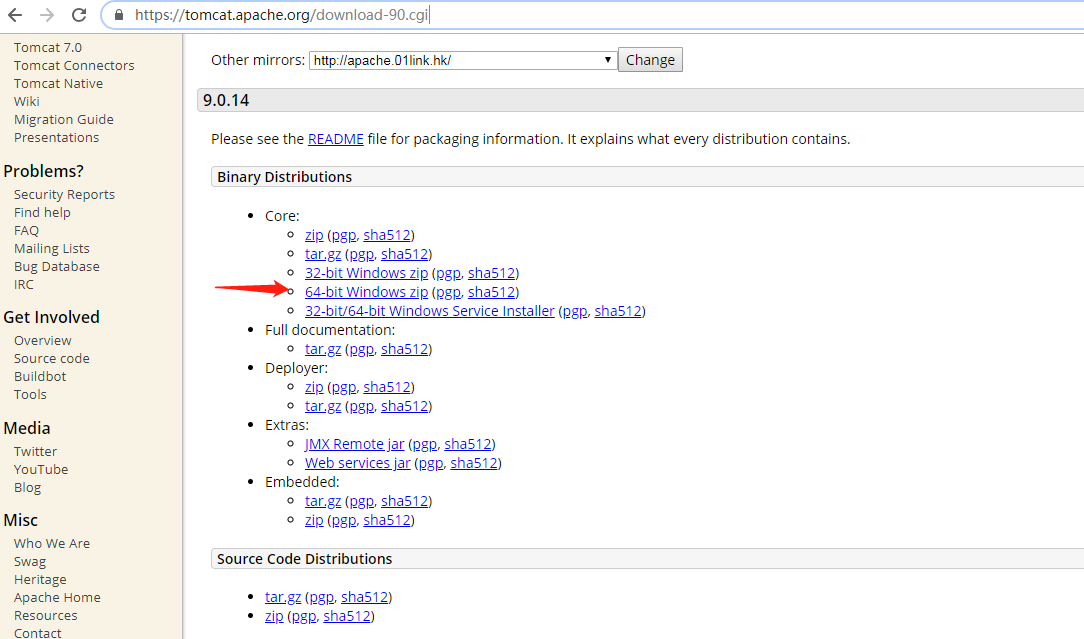The height and width of the screenshot is (639, 1084).
Task: Open Source code sidebar link
Action: (52, 359)
